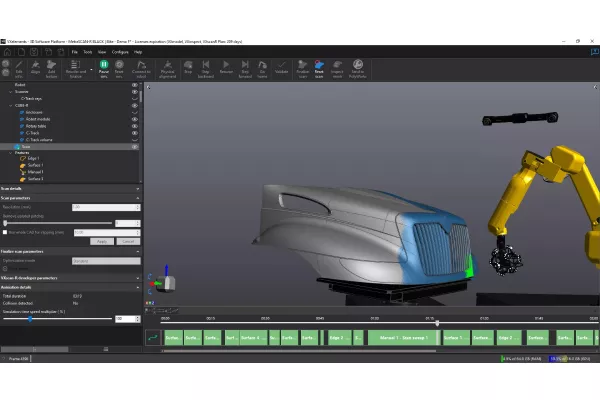This screenshot has height=400, width=600.
Task: Click the Add feature toolbar icon
Action: click(x=52, y=67)
